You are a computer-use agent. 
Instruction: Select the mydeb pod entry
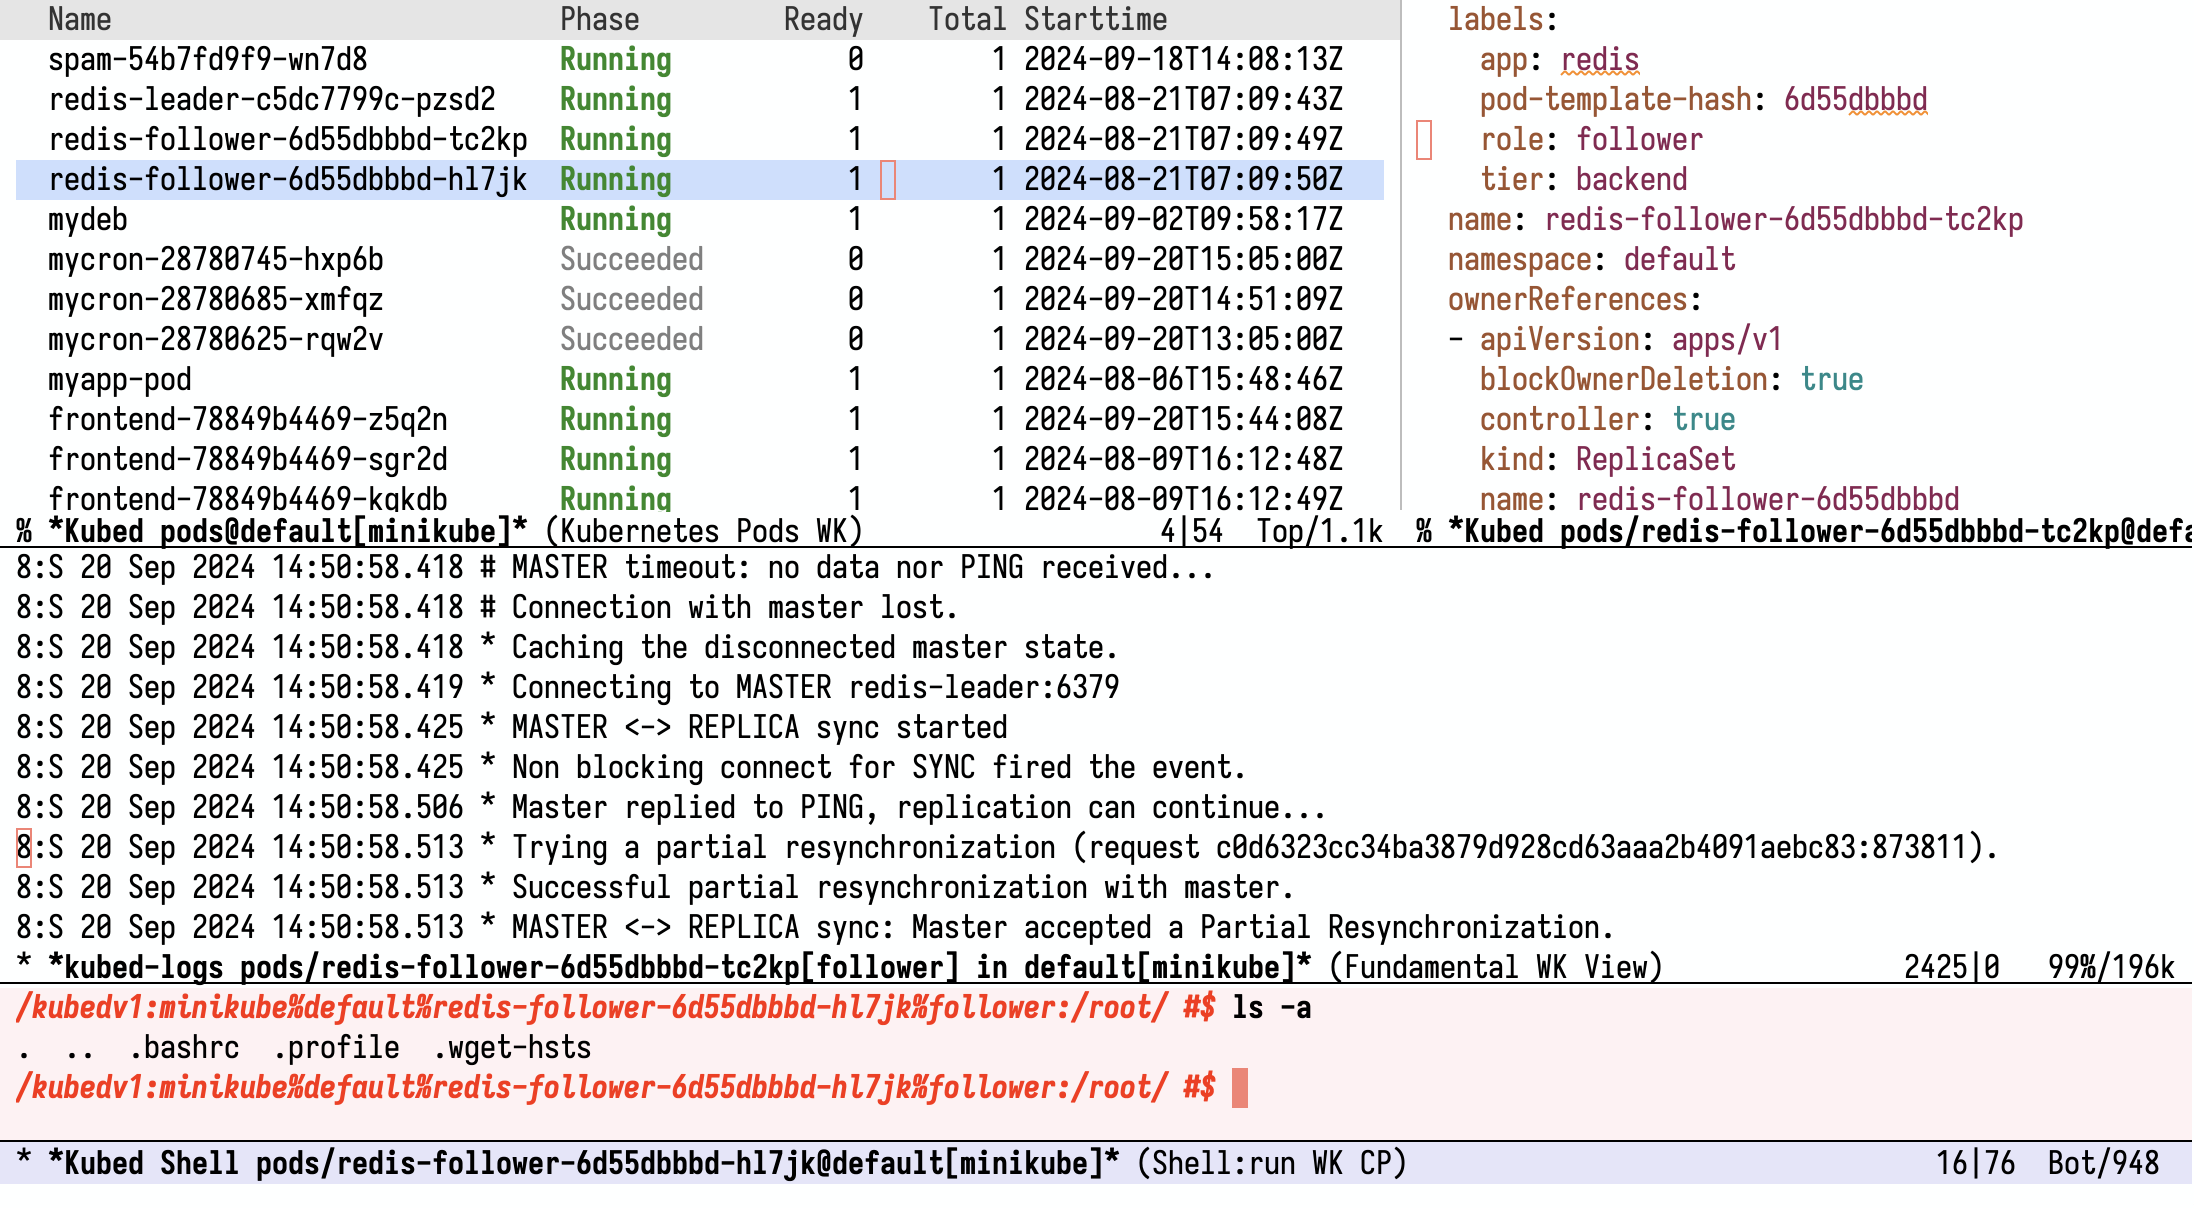pyautogui.click(x=88, y=219)
